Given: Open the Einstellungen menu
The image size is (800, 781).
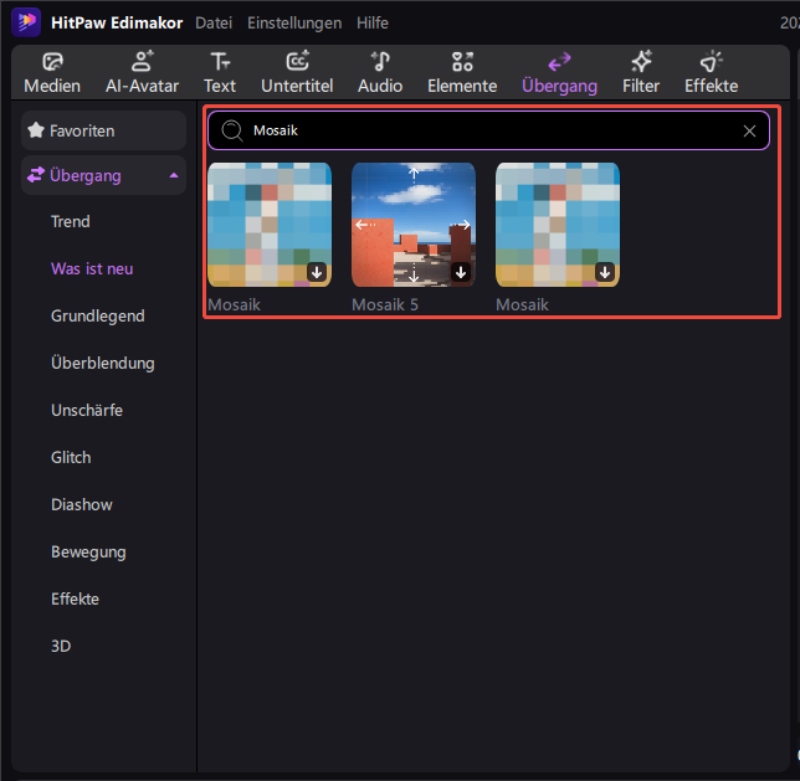Looking at the screenshot, I should pyautogui.click(x=294, y=22).
